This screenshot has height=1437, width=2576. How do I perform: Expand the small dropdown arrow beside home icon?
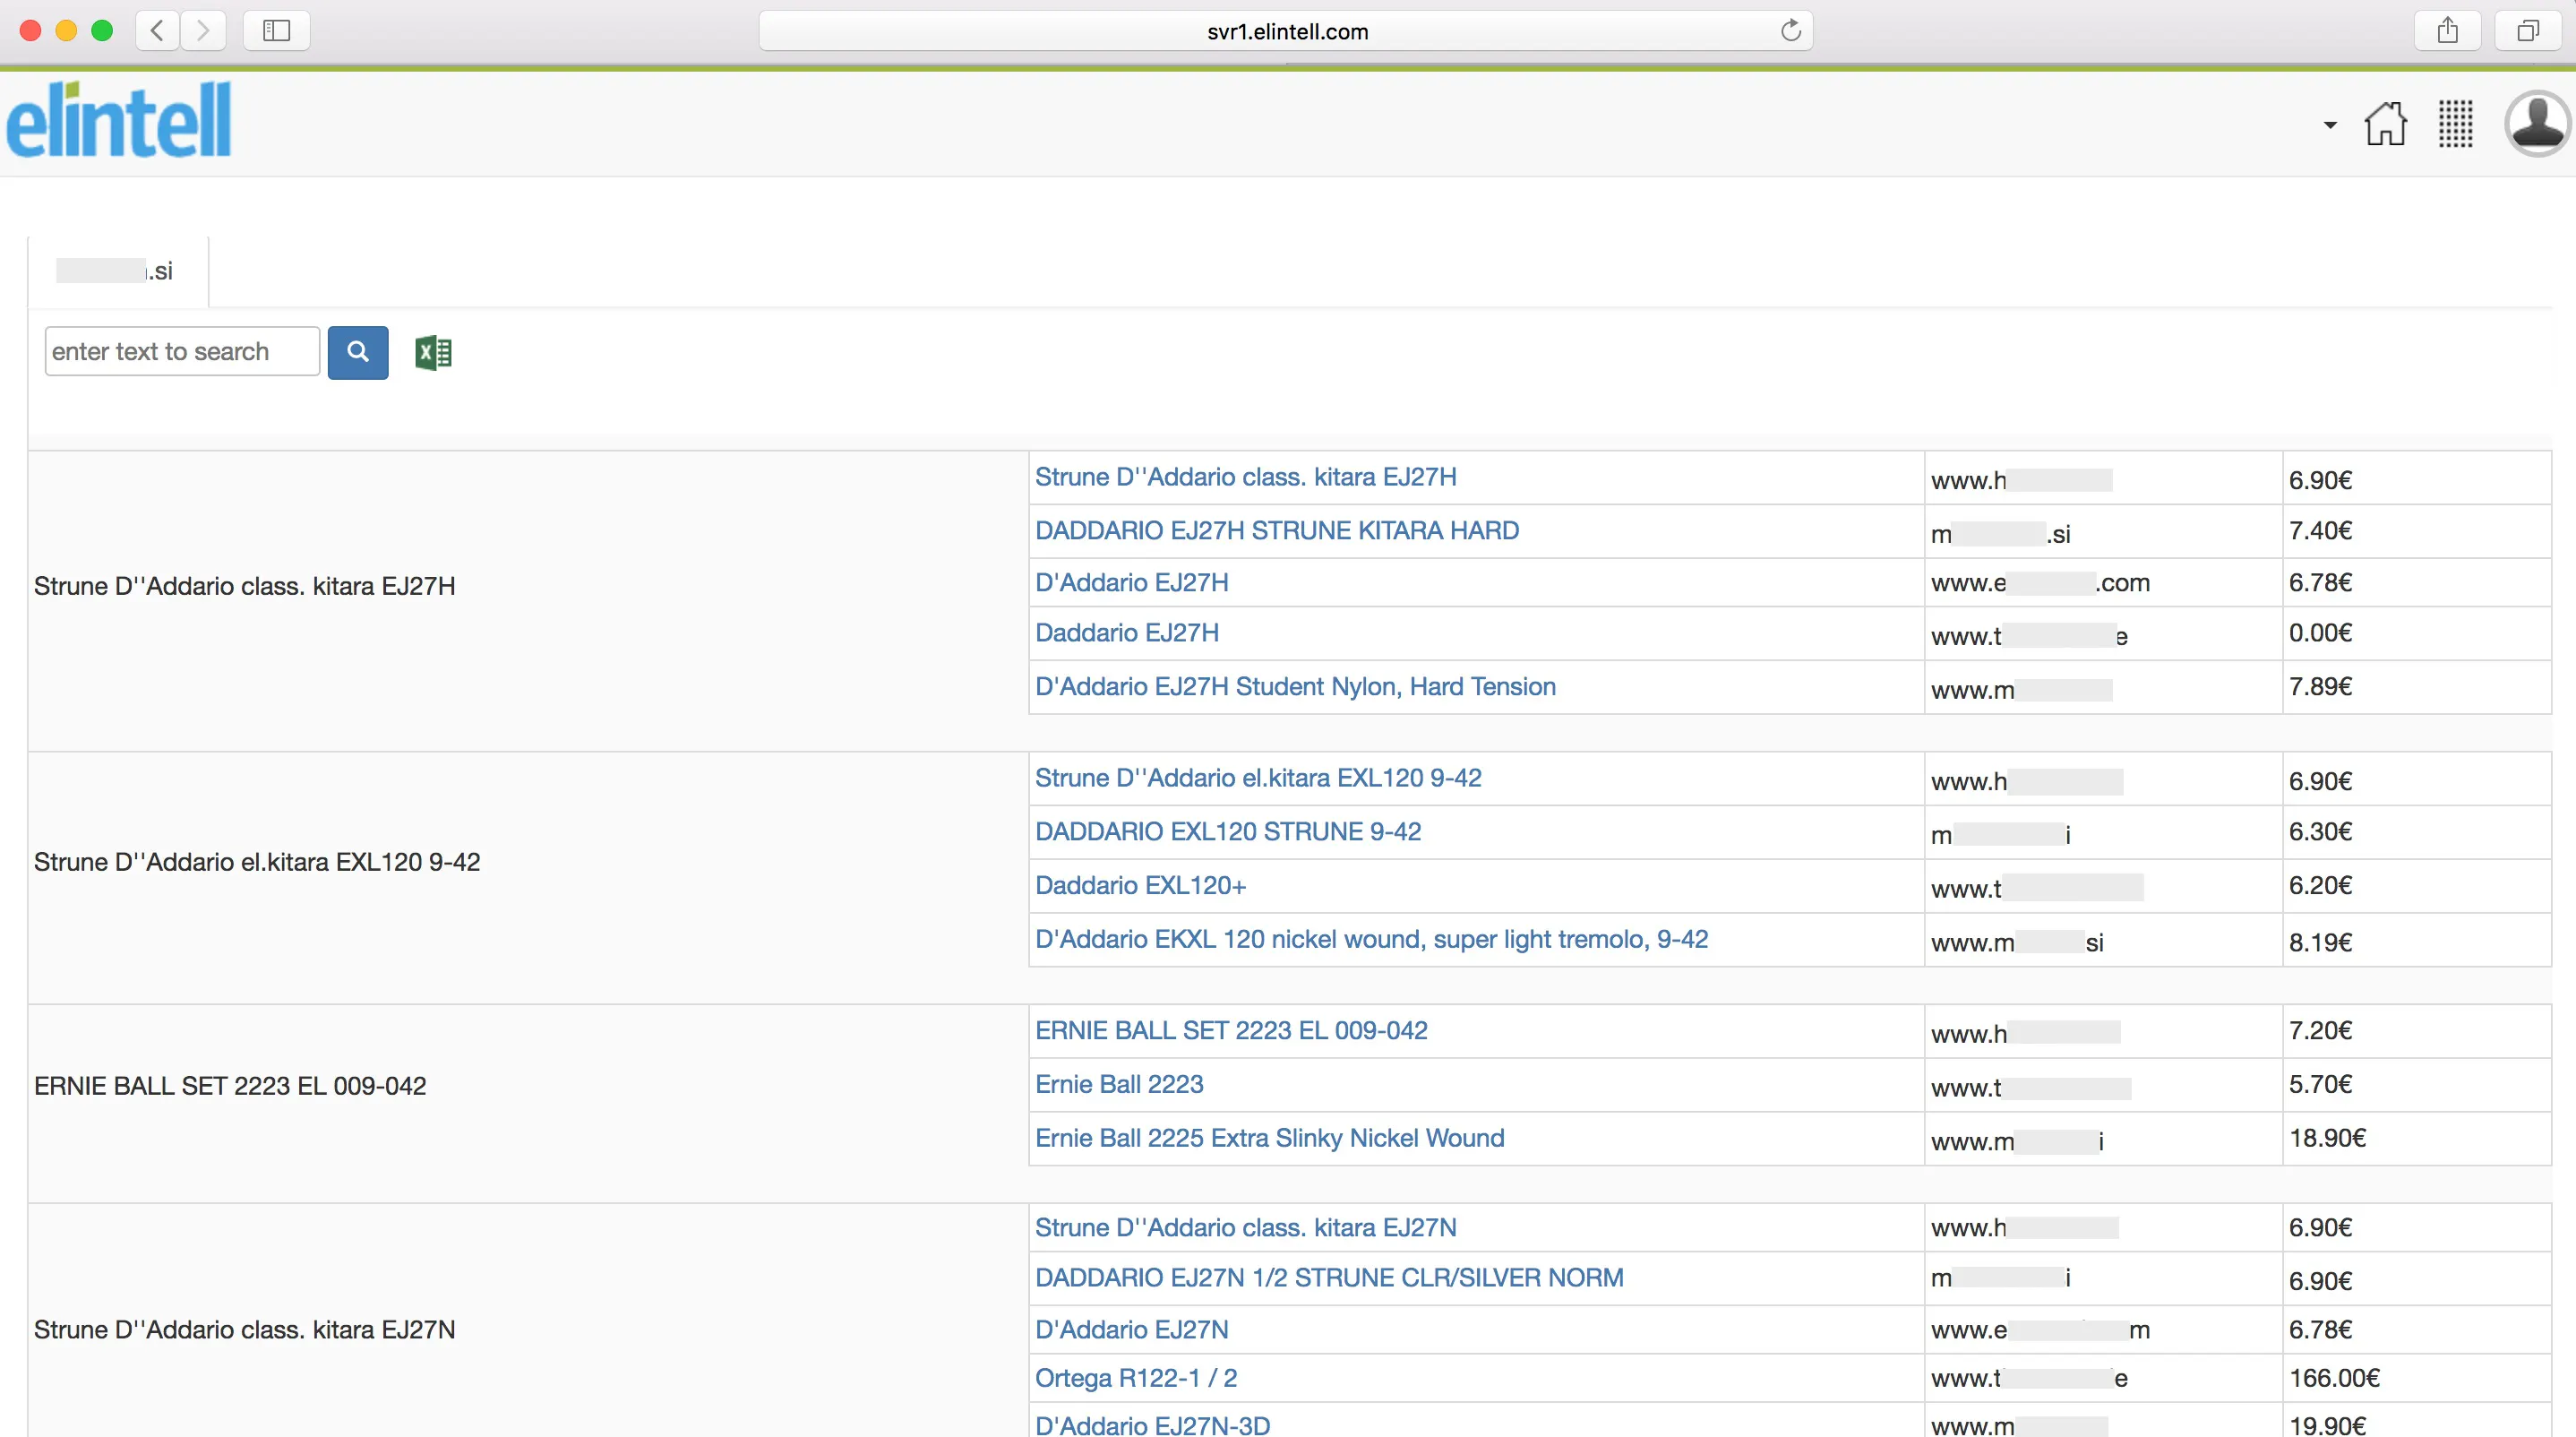[2330, 125]
